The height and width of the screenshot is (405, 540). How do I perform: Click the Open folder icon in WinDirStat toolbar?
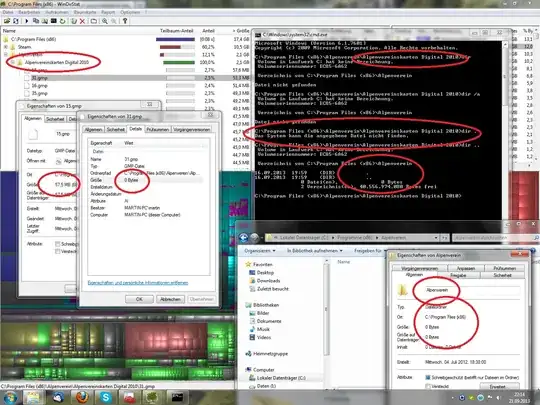pyautogui.click(x=7, y=21)
